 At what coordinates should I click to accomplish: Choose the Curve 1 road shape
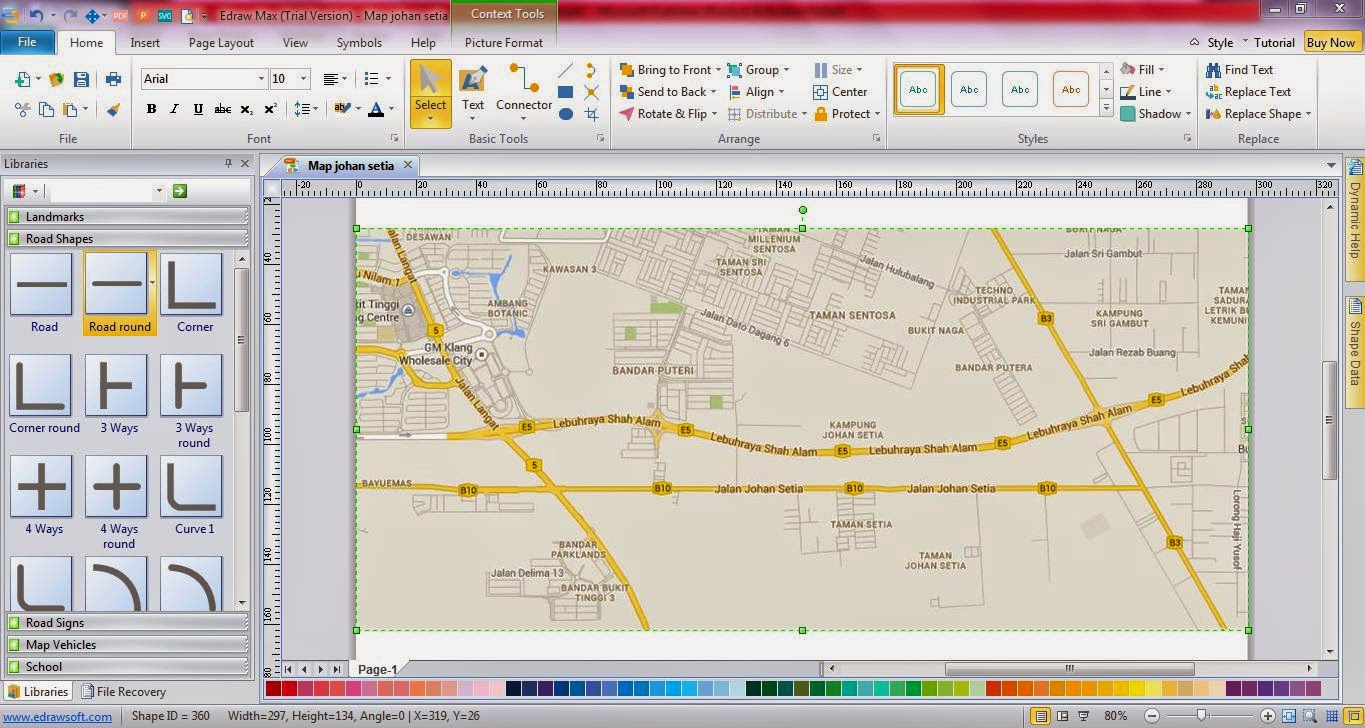click(191, 487)
